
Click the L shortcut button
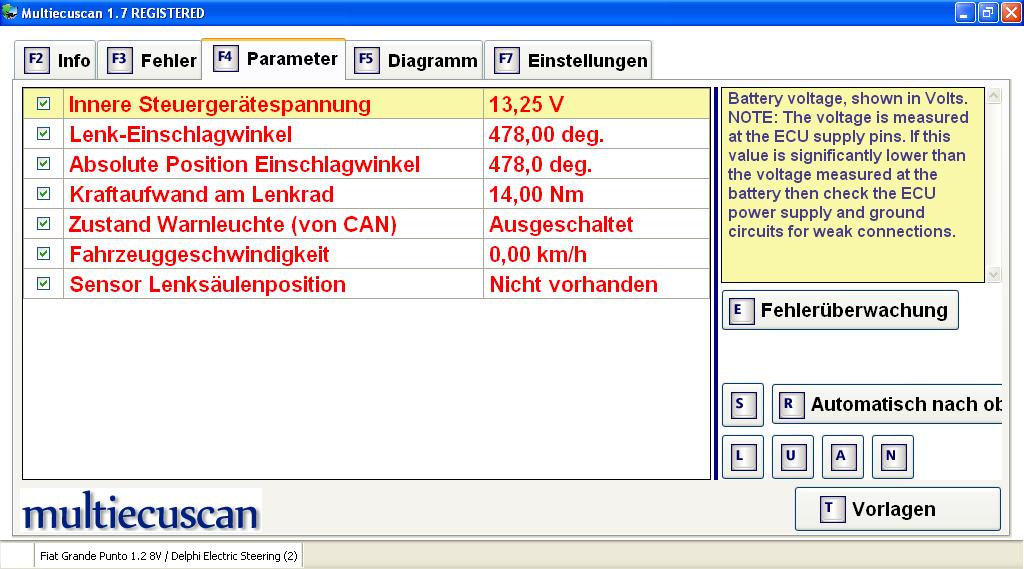[742, 457]
